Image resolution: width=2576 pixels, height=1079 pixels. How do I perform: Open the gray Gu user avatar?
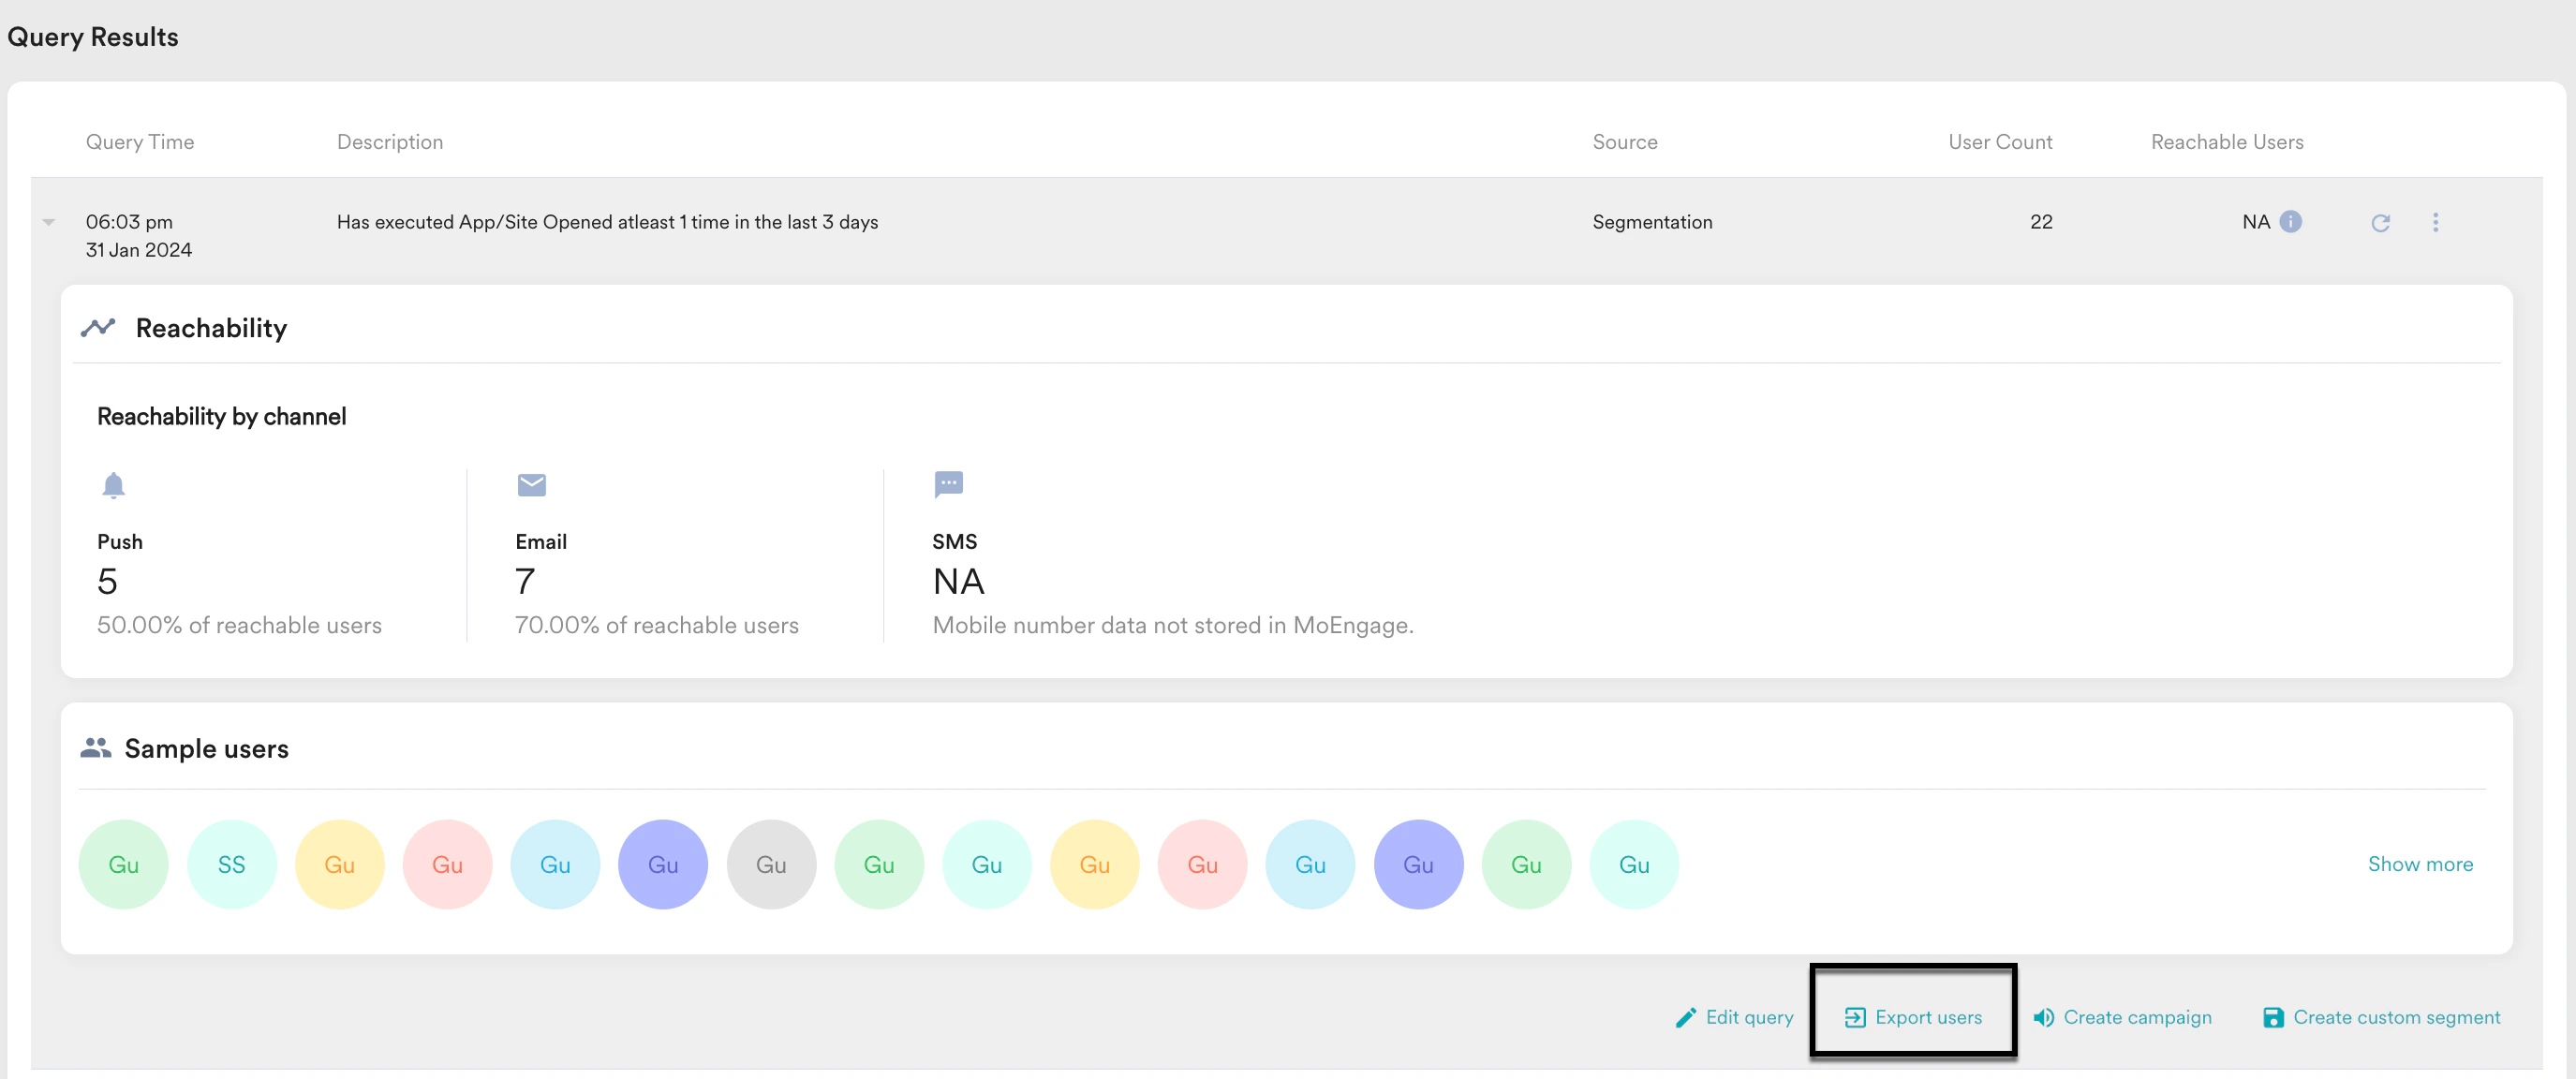[x=771, y=865]
